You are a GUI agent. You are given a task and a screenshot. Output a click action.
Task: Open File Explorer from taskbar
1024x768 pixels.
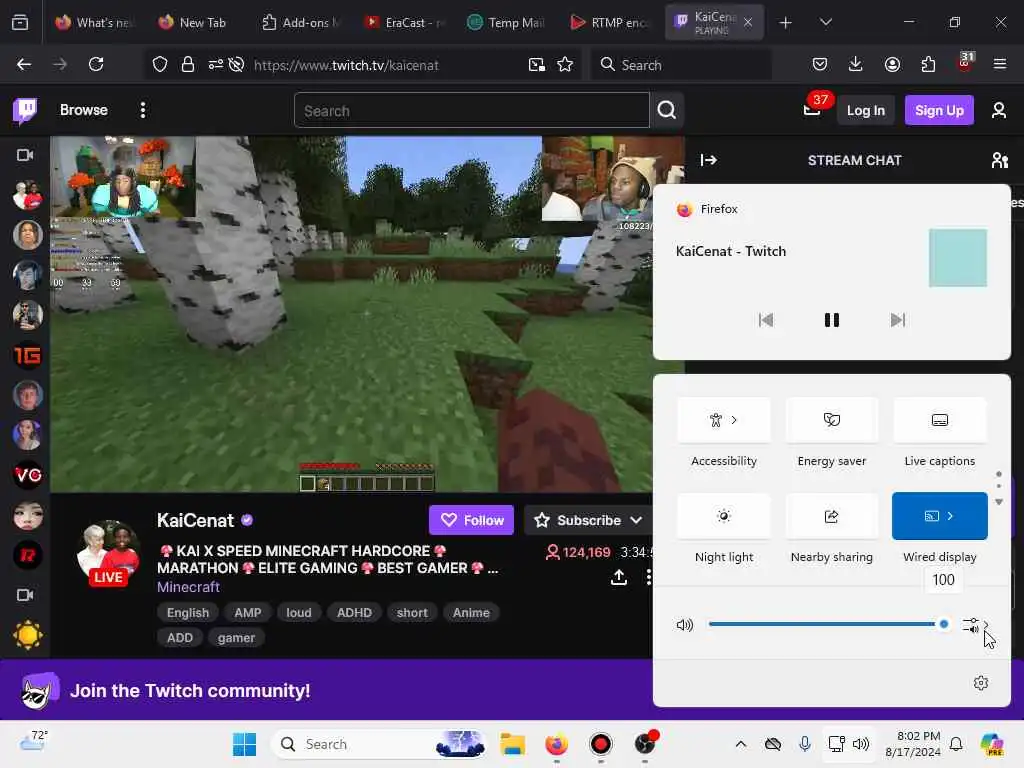coord(513,744)
